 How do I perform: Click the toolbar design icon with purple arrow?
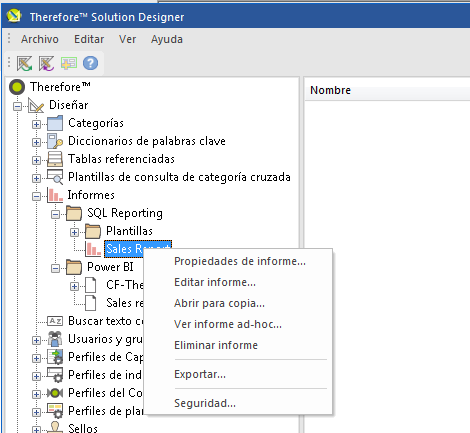46,63
